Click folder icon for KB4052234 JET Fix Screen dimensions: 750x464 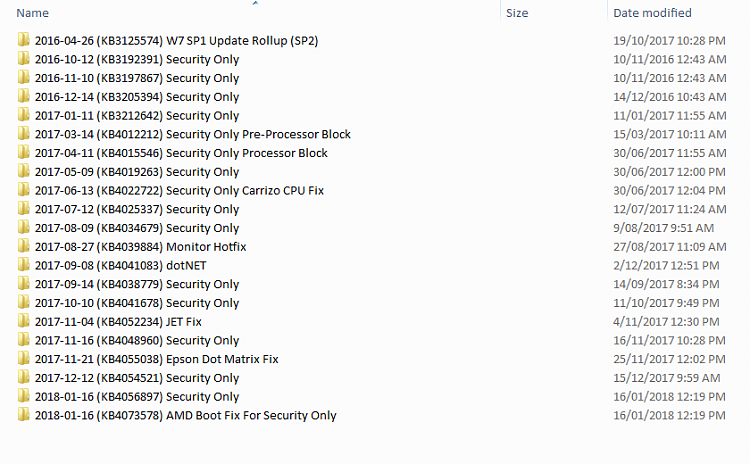[24, 321]
